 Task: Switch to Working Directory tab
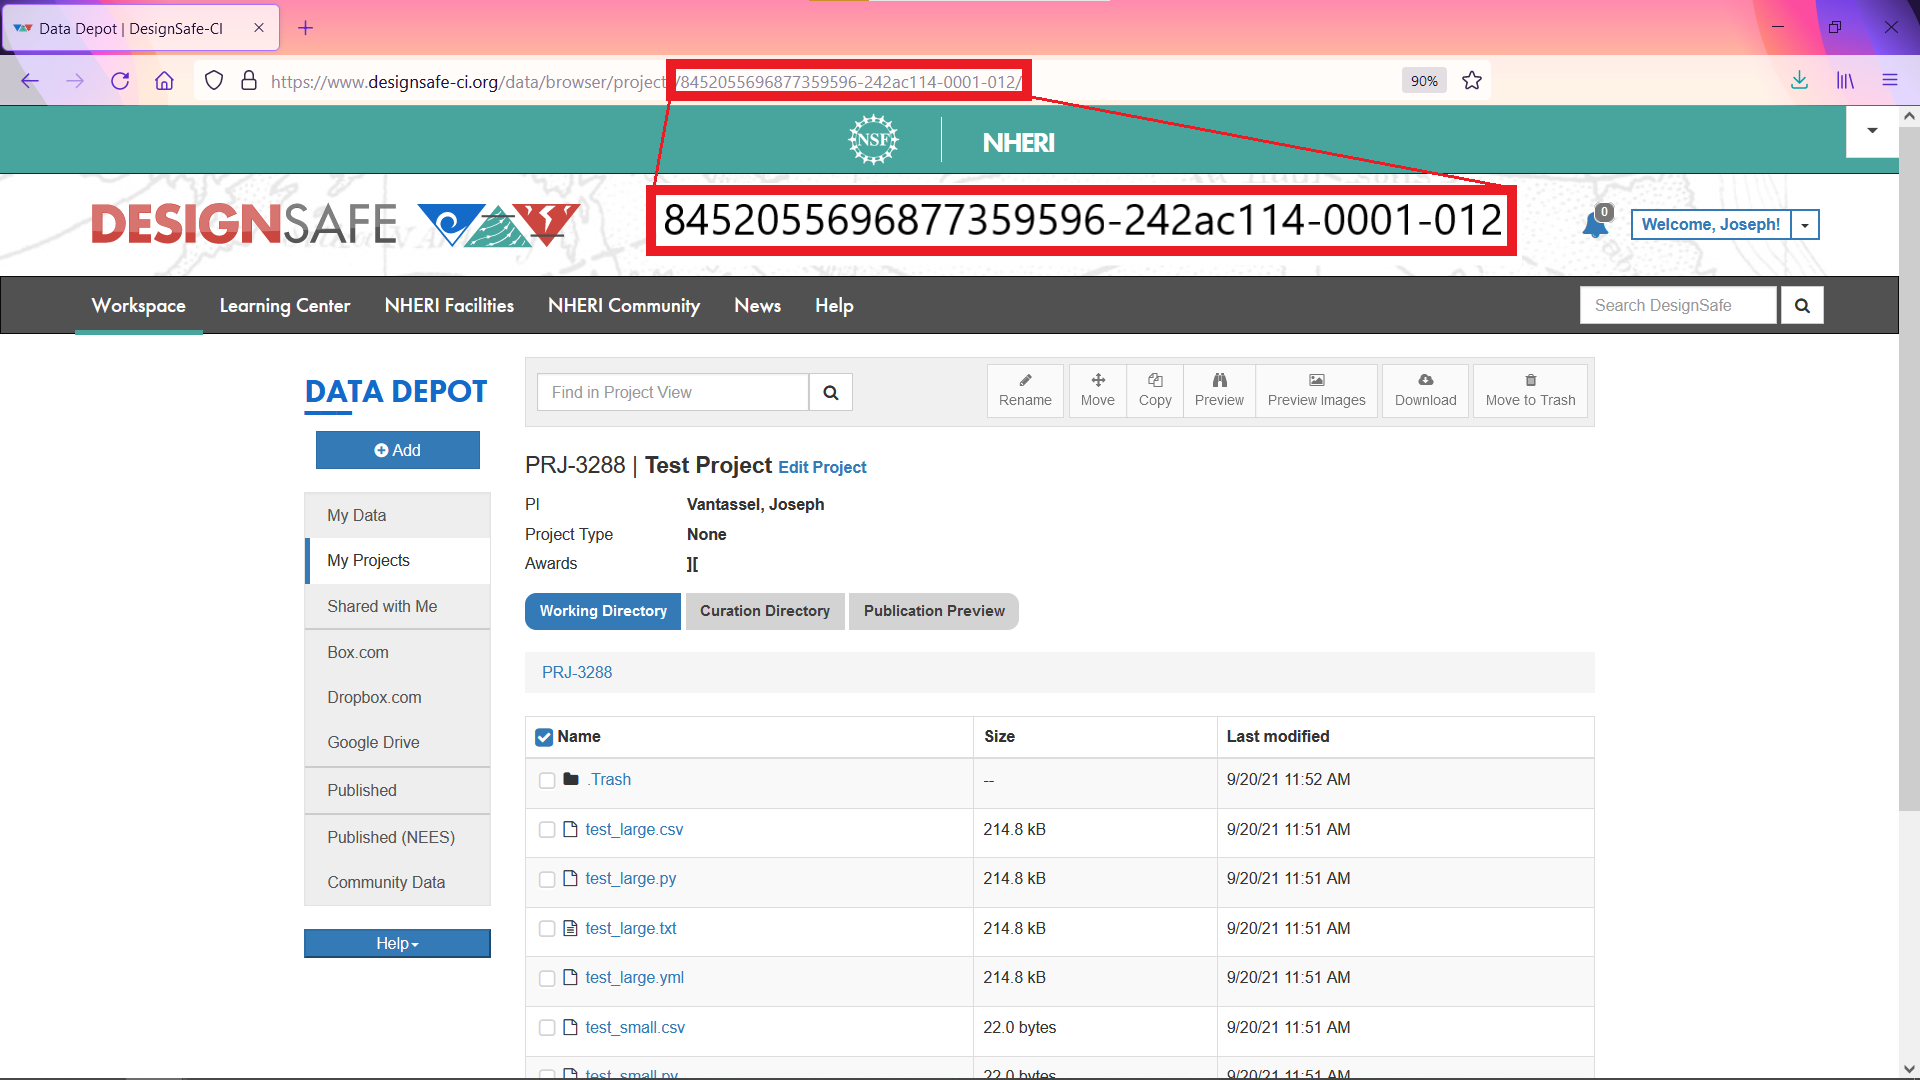[x=603, y=611]
